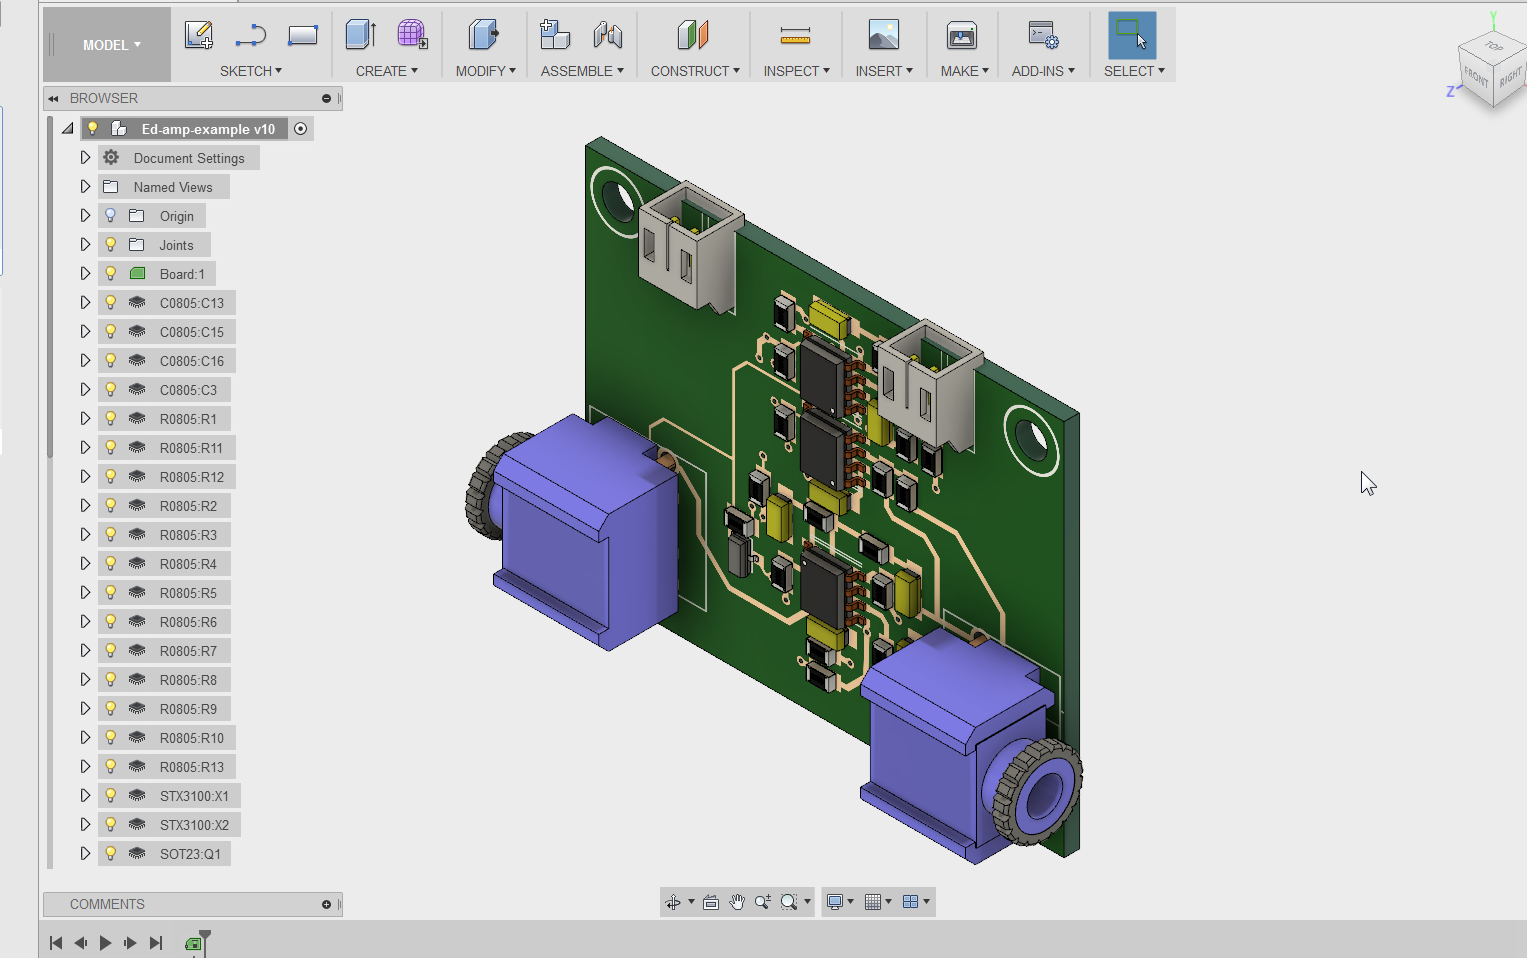Open the Zoom Window tool
Screen dimensions: 1527x958
point(790,901)
